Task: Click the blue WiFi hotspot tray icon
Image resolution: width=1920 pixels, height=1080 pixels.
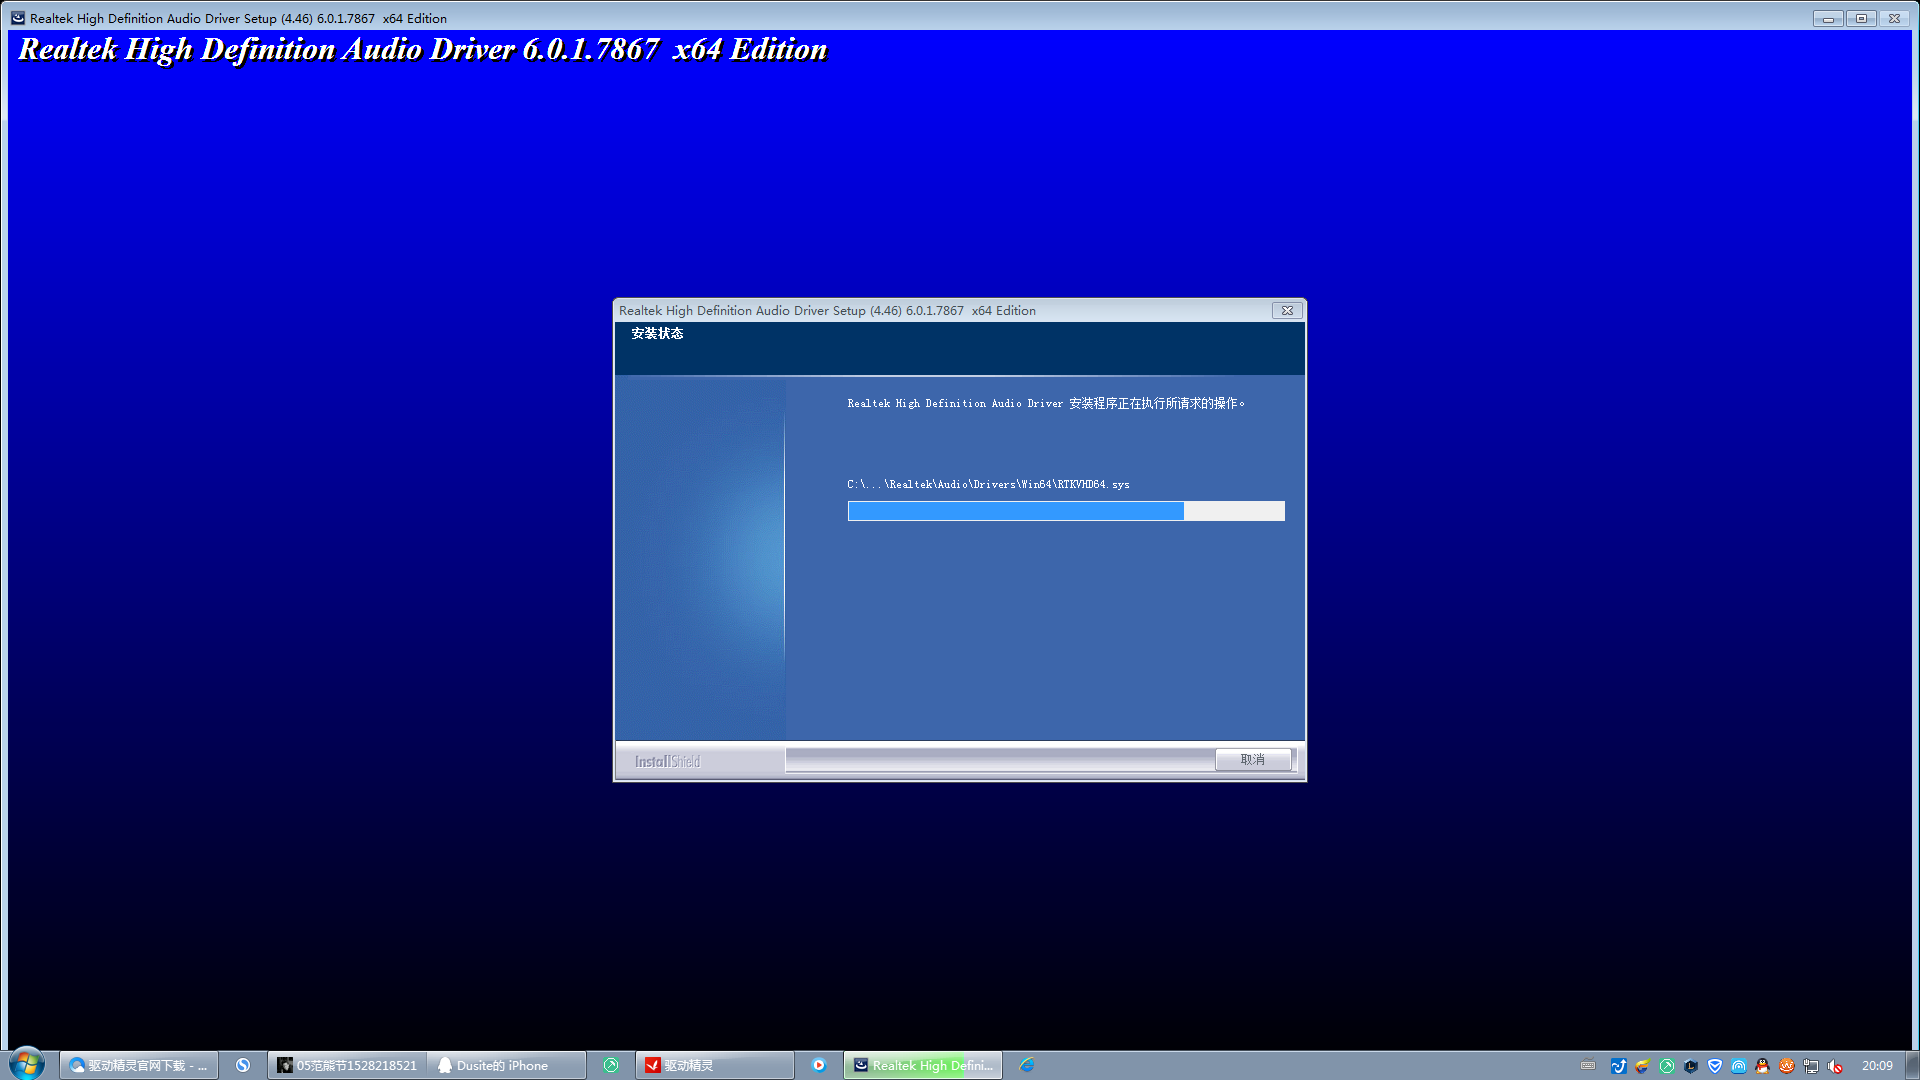Action: pyautogui.click(x=1738, y=1066)
